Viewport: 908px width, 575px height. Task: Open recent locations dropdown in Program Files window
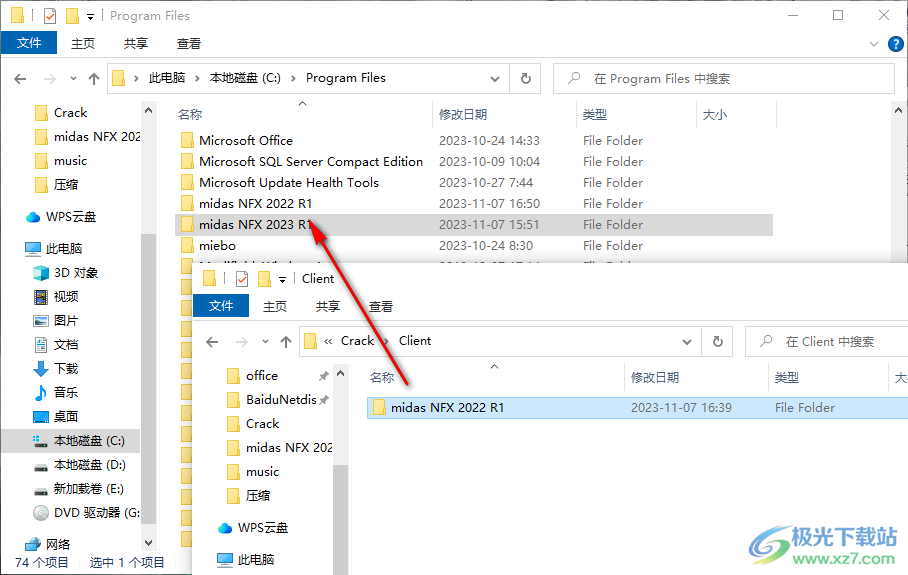click(x=73, y=79)
